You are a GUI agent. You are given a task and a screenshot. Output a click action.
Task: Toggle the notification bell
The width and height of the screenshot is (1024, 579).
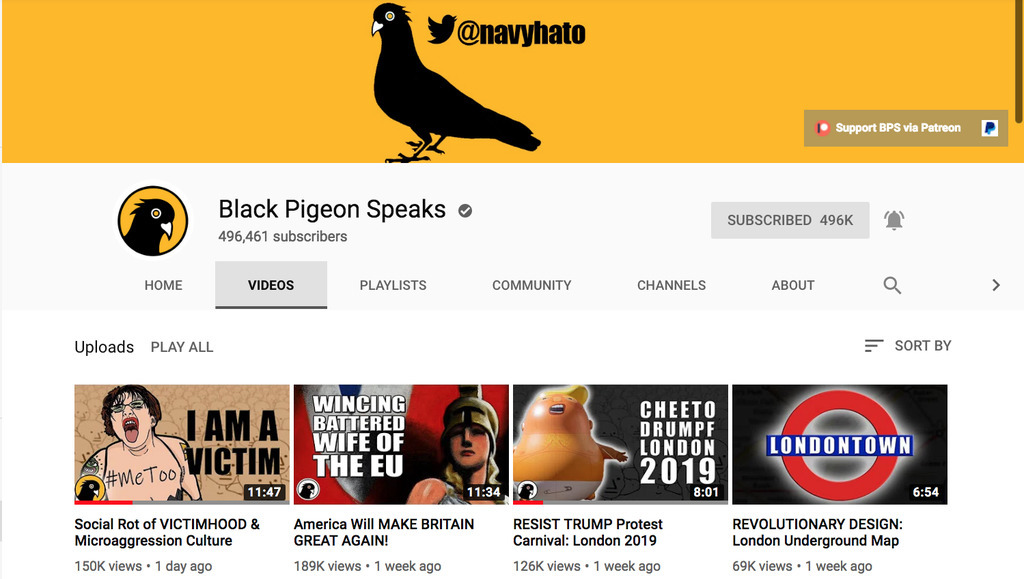point(894,220)
